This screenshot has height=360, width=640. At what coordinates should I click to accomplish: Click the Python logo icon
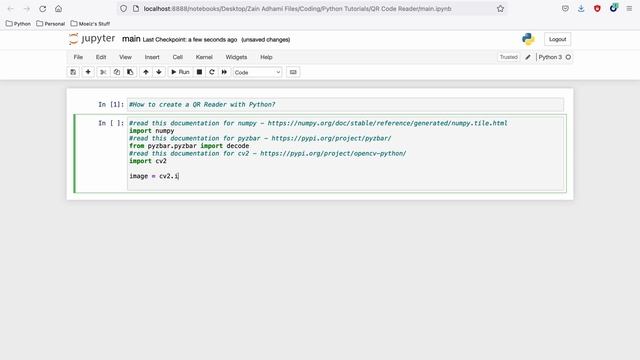528,39
